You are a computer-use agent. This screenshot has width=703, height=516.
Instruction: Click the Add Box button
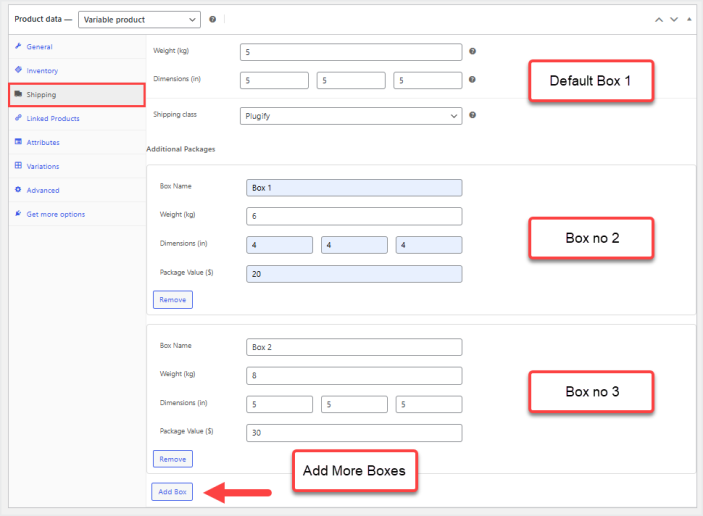point(172,492)
